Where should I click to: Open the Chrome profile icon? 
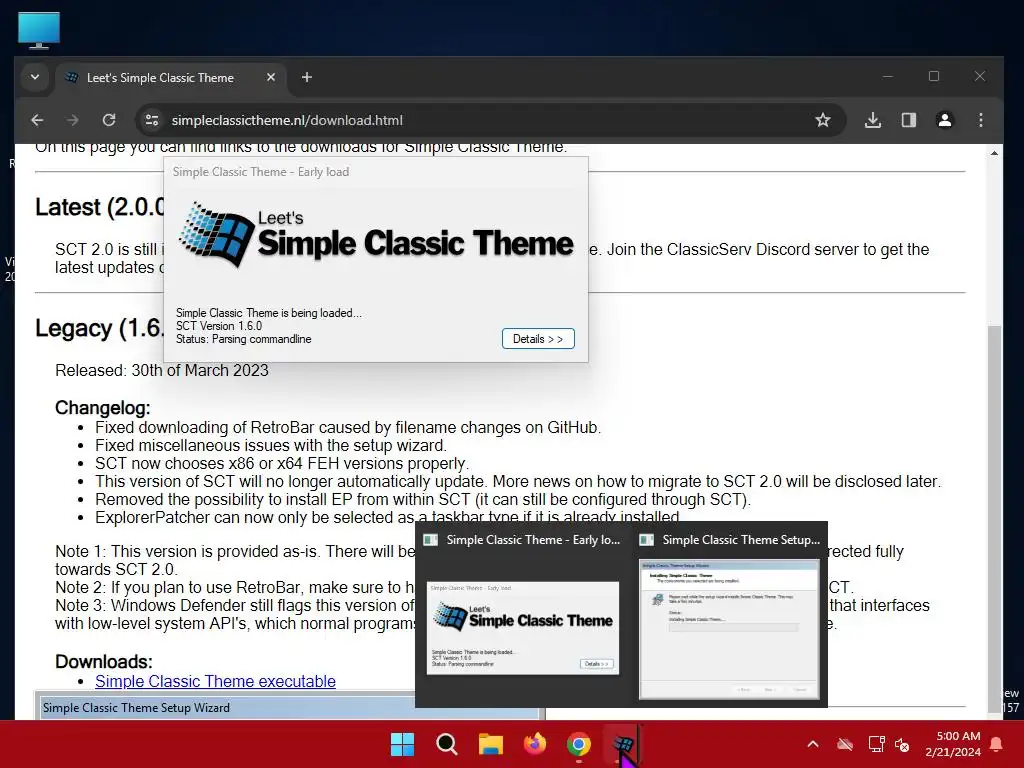pos(944,120)
